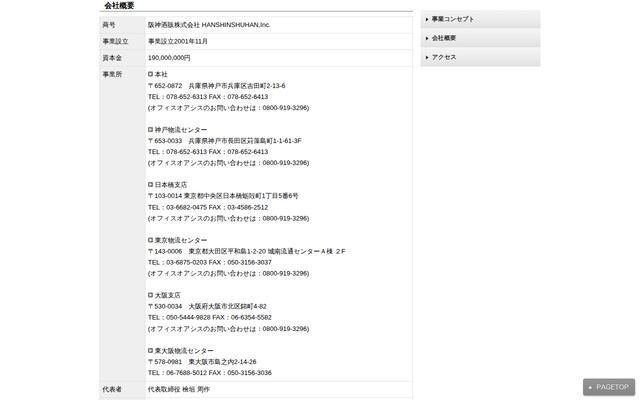Select the address line starting 〒653-0033

(x=224, y=141)
